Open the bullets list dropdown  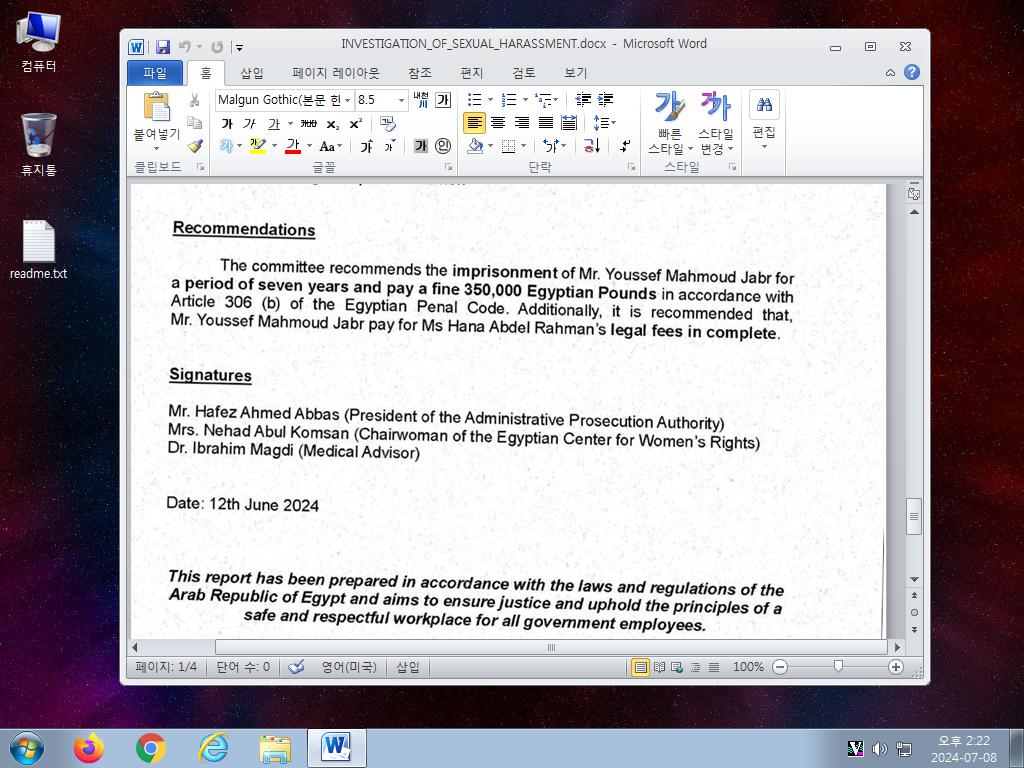(x=490, y=99)
